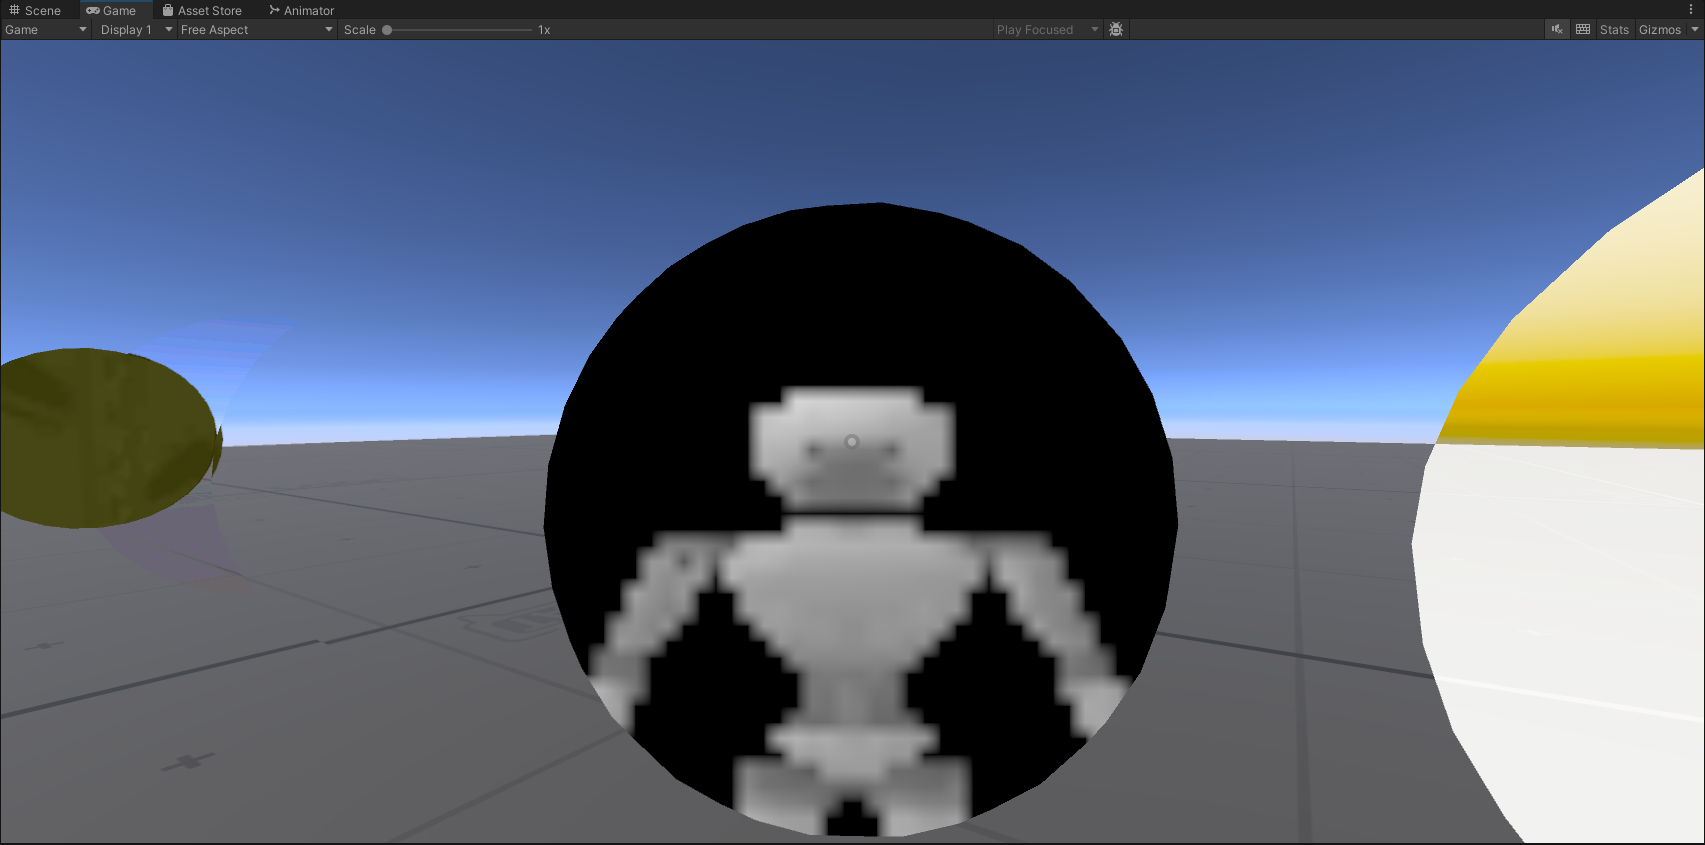The image size is (1705, 845).
Task: Toggle the keyboard shortcuts icon
Action: (x=1583, y=30)
